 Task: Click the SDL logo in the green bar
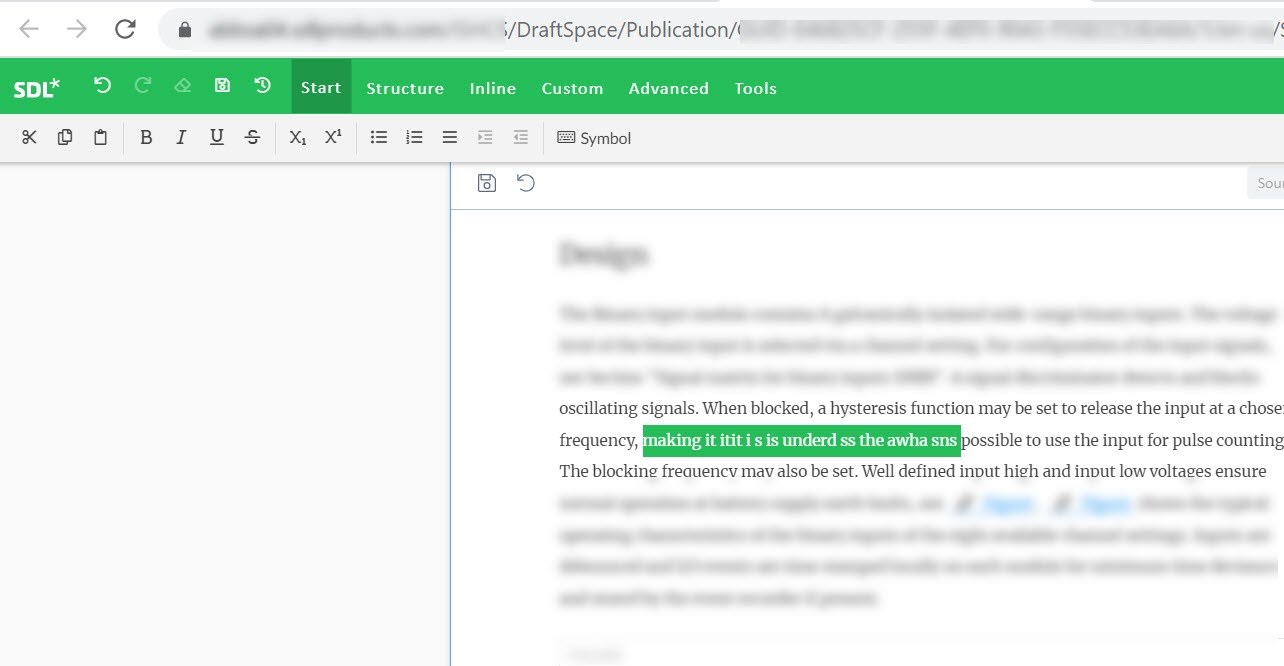[37, 87]
